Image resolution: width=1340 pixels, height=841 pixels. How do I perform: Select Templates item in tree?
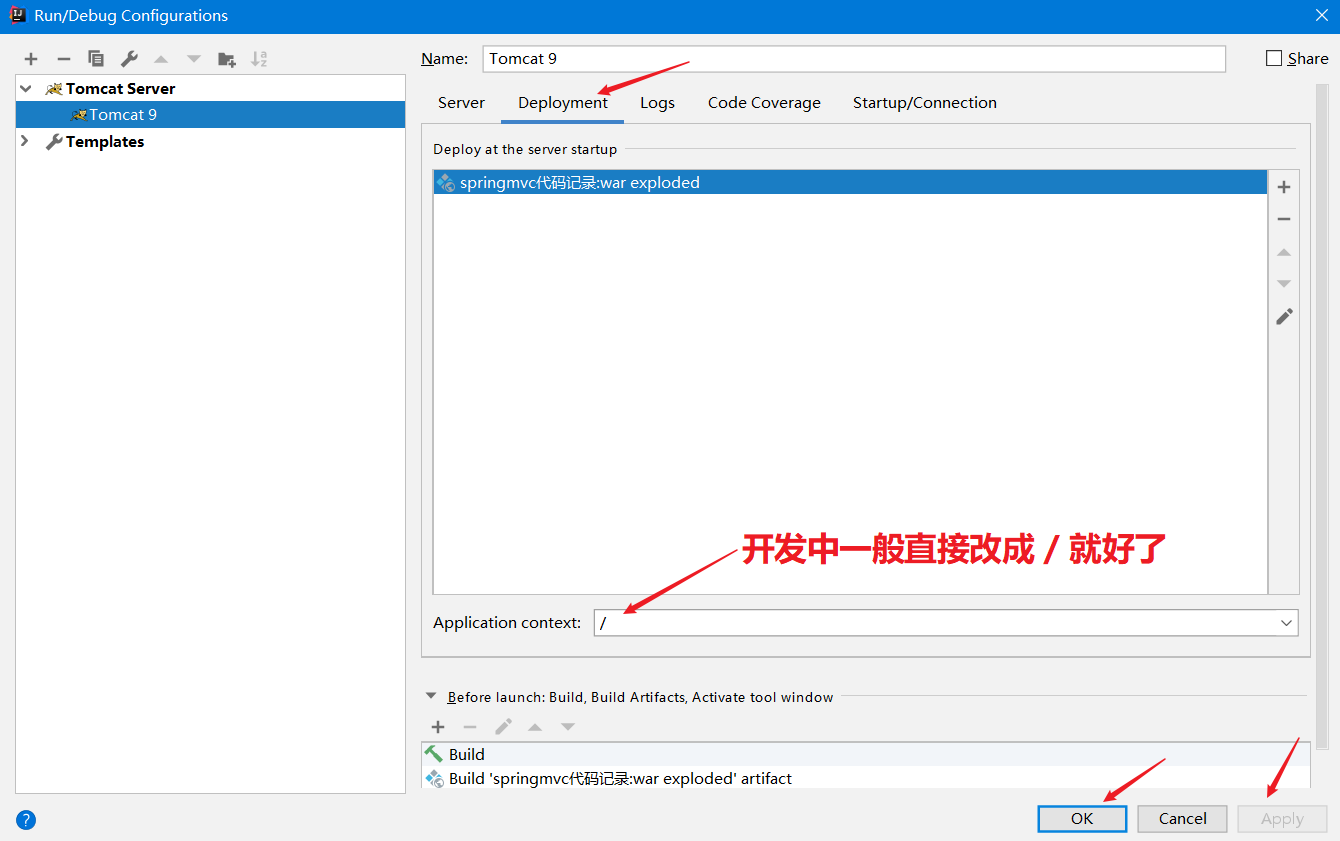pos(105,142)
